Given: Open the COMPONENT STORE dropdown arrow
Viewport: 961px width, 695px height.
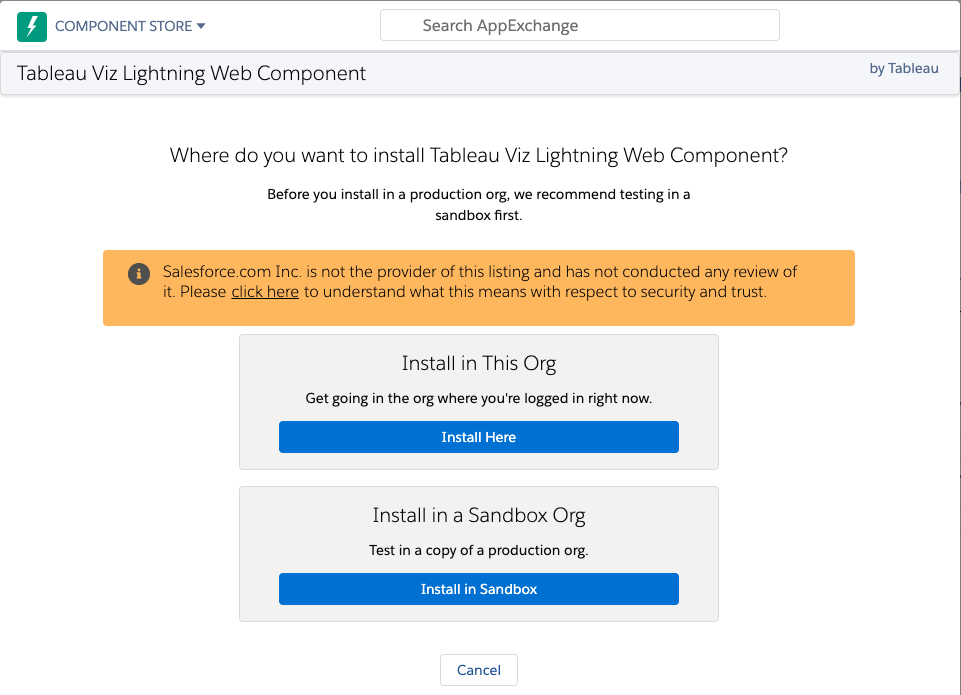Looking at the screenshot, I should point(201,26).
